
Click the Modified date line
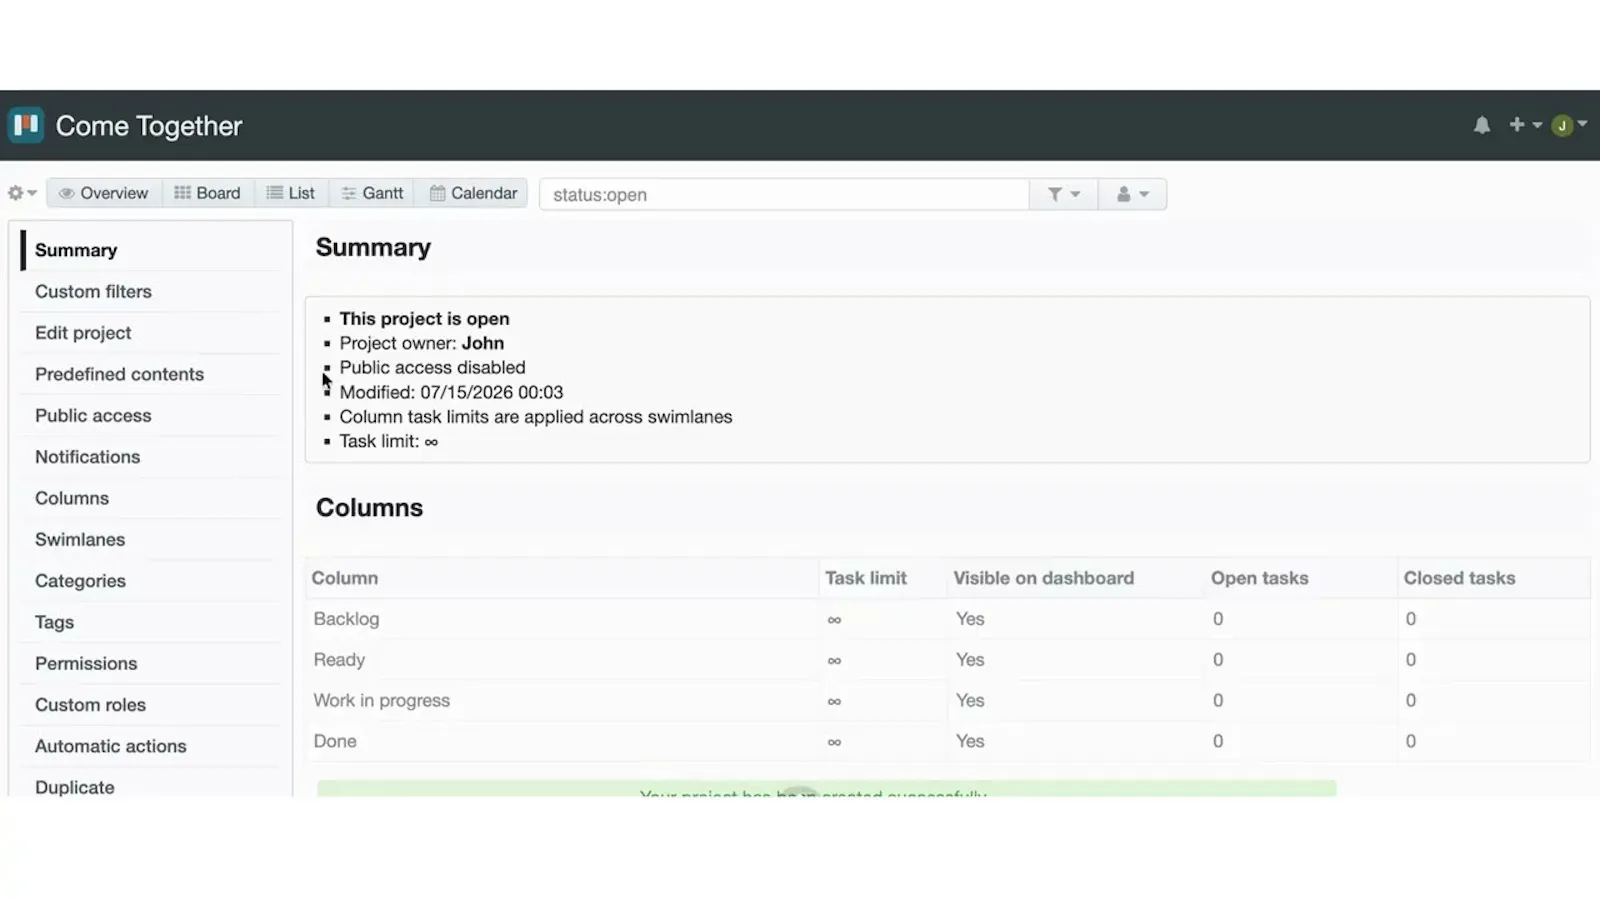point(451,392)
